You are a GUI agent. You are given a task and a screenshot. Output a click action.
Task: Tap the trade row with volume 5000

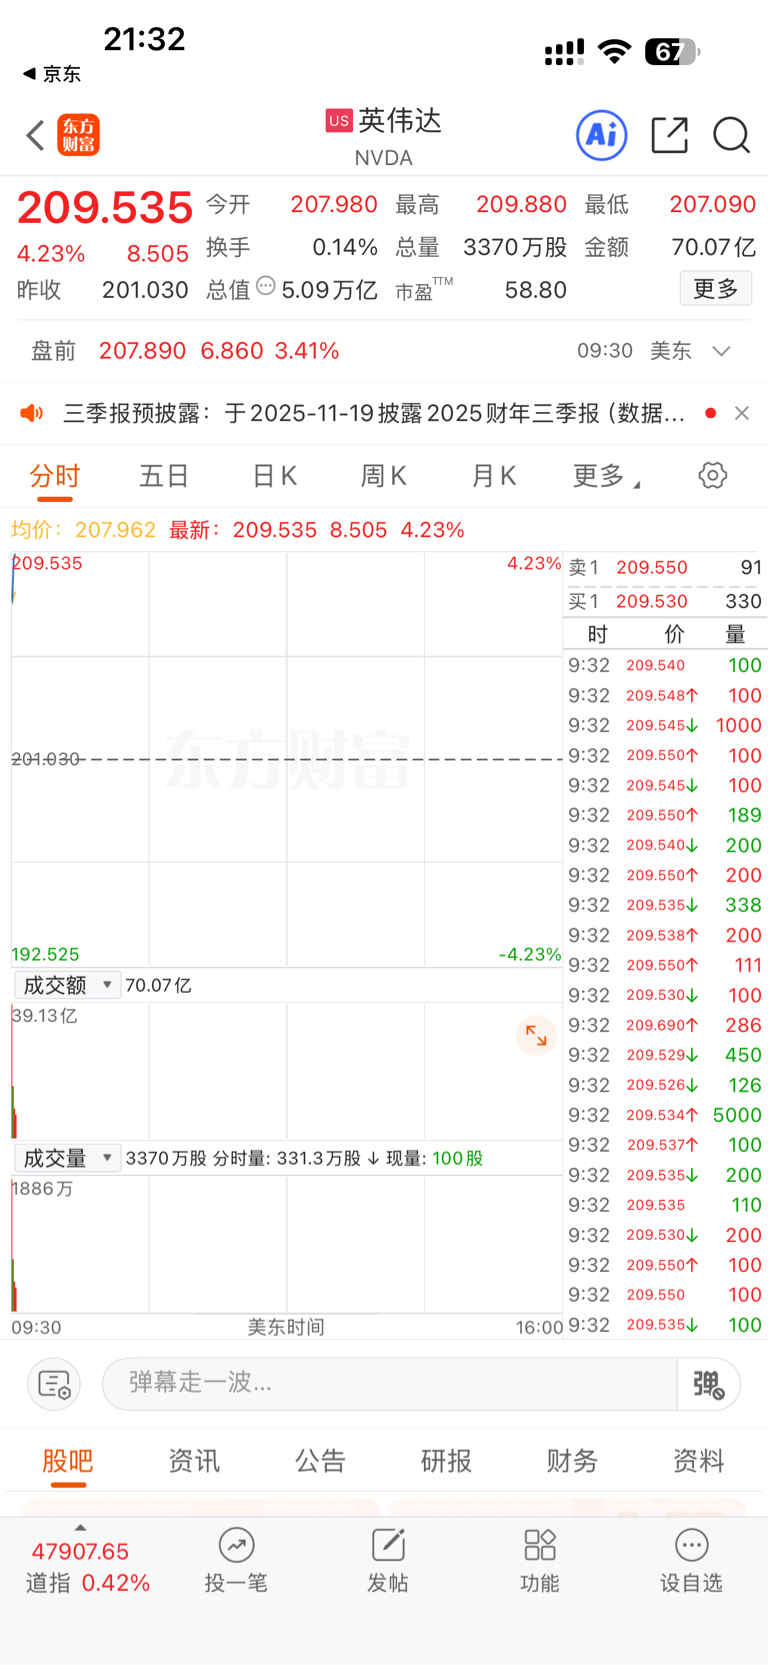(x=665, y=1115)
